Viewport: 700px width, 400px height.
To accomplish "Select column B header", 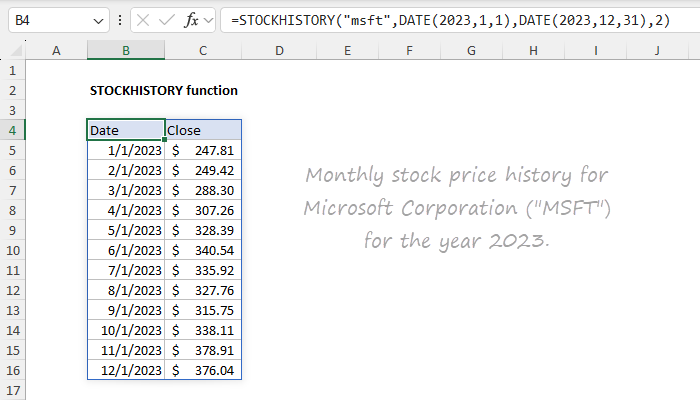I will pyautogui.click(x=126, y=50).
